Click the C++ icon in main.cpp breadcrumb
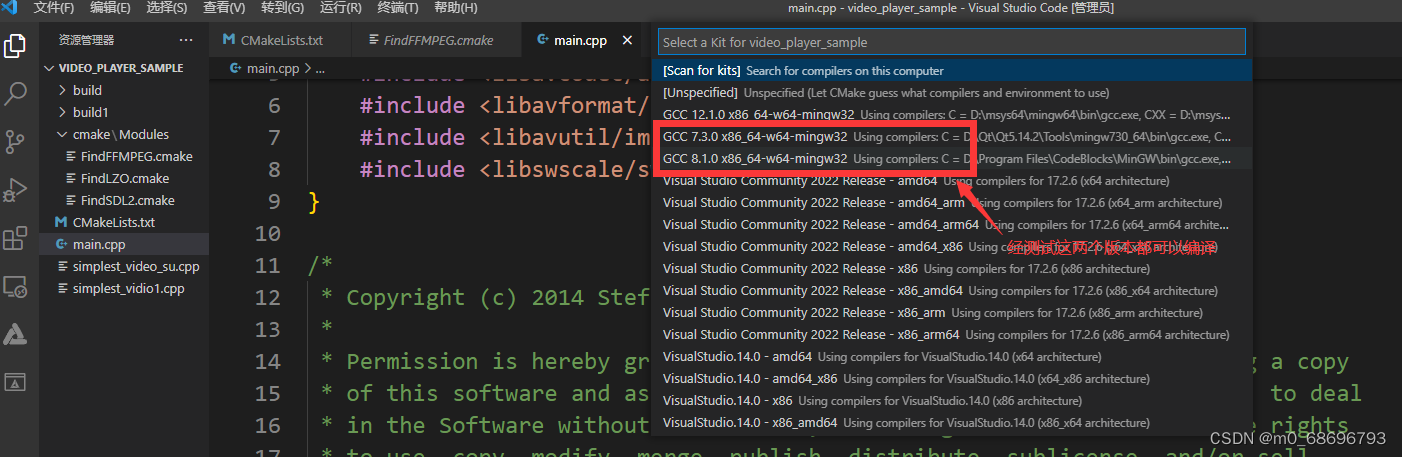The image size is (1402, 457). [237, 69]
